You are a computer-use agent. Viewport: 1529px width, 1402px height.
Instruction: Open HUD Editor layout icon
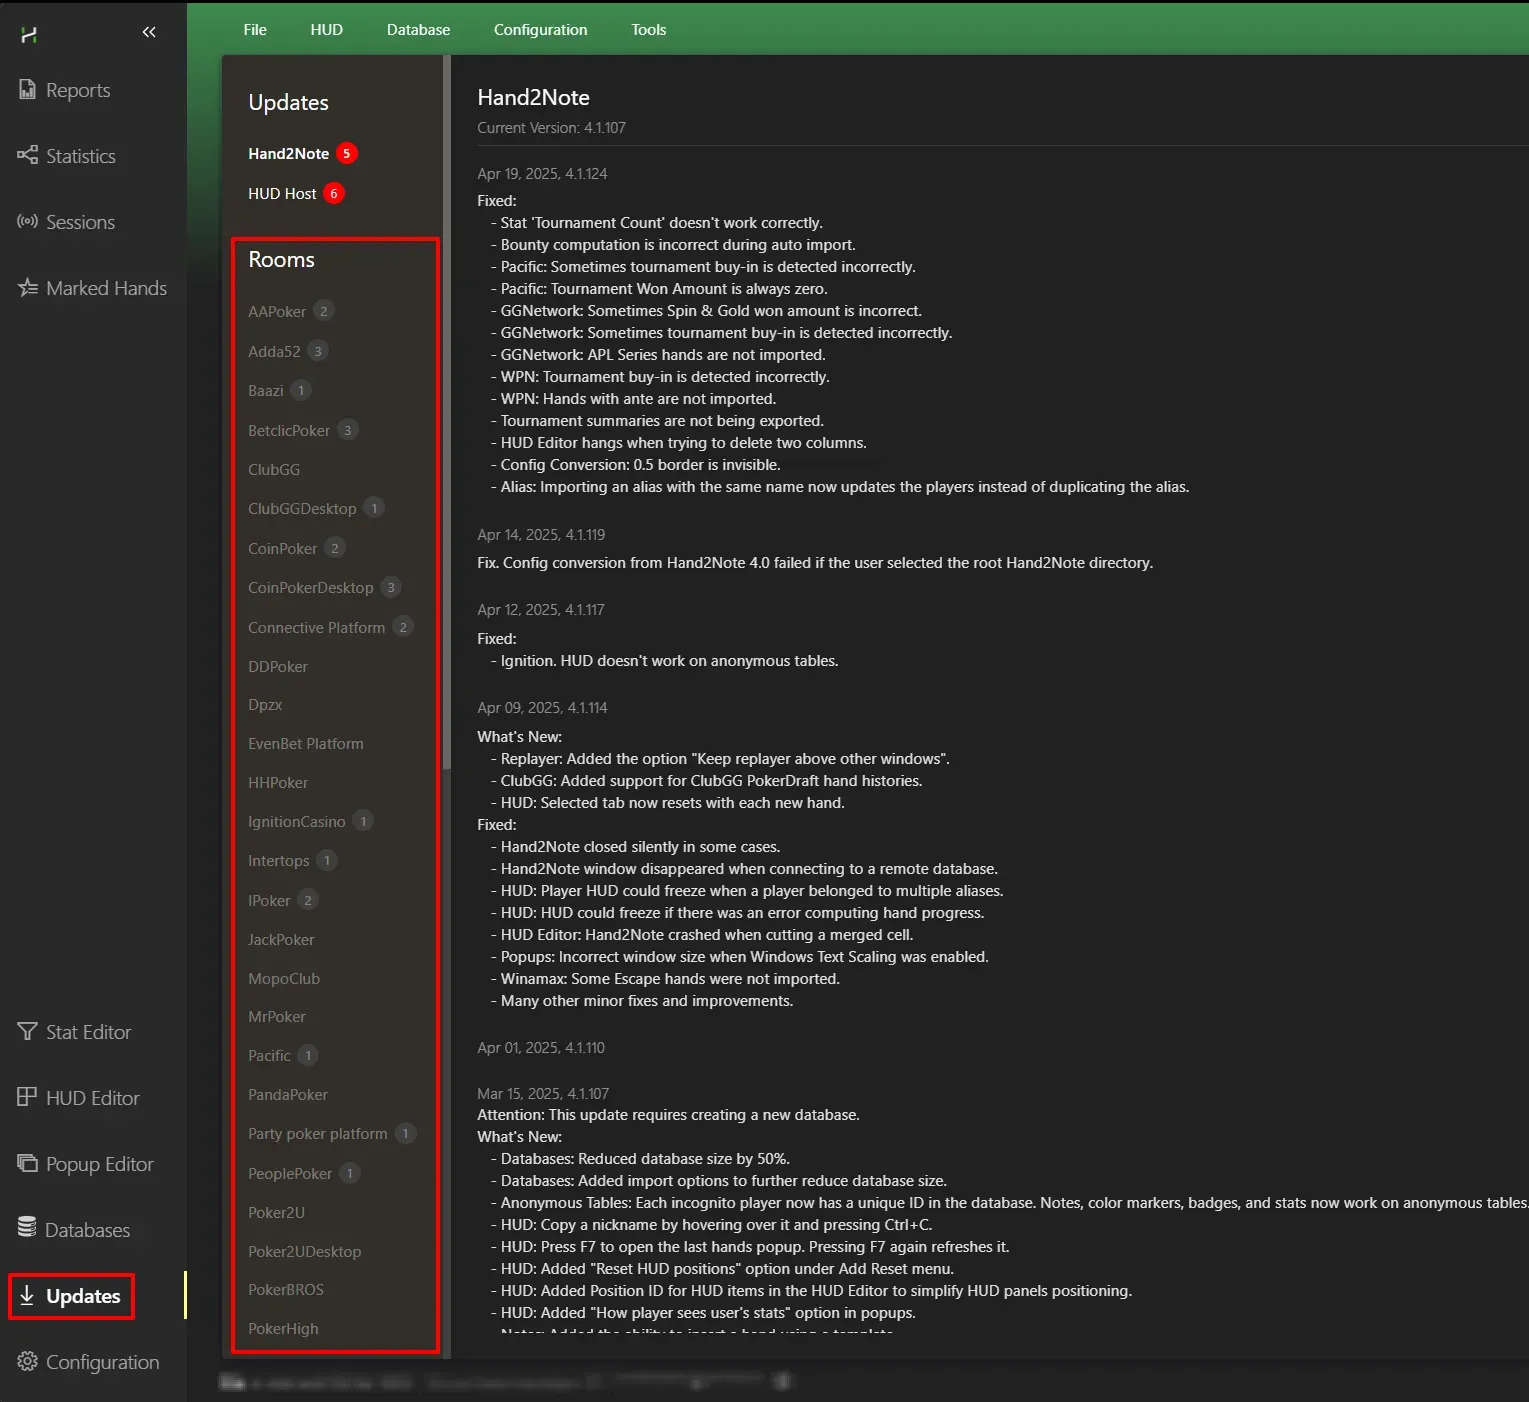tap(27, 1097)
